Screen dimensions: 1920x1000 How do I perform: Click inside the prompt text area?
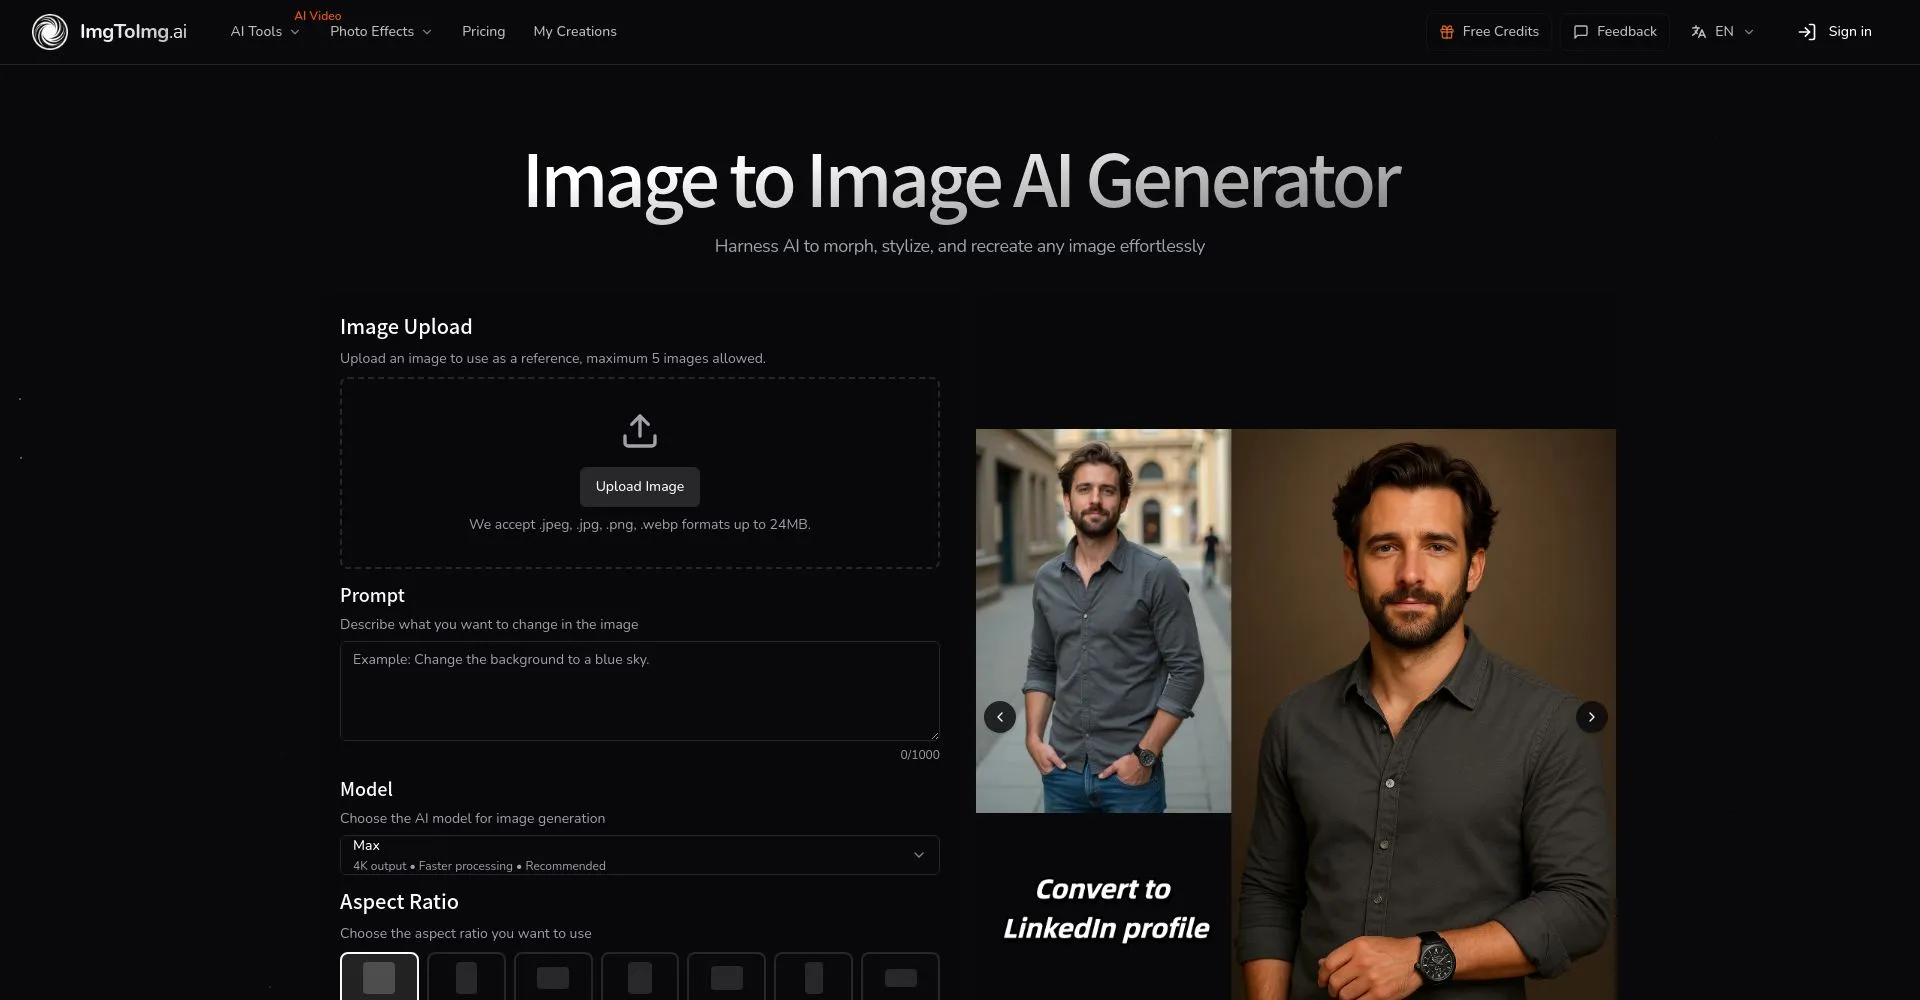pos(639,690)
